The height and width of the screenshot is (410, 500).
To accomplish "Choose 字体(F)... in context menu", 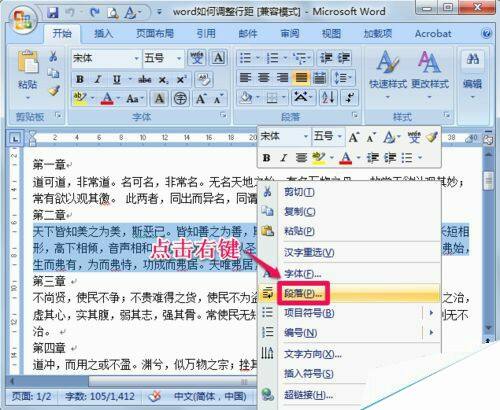I will 350,274.
